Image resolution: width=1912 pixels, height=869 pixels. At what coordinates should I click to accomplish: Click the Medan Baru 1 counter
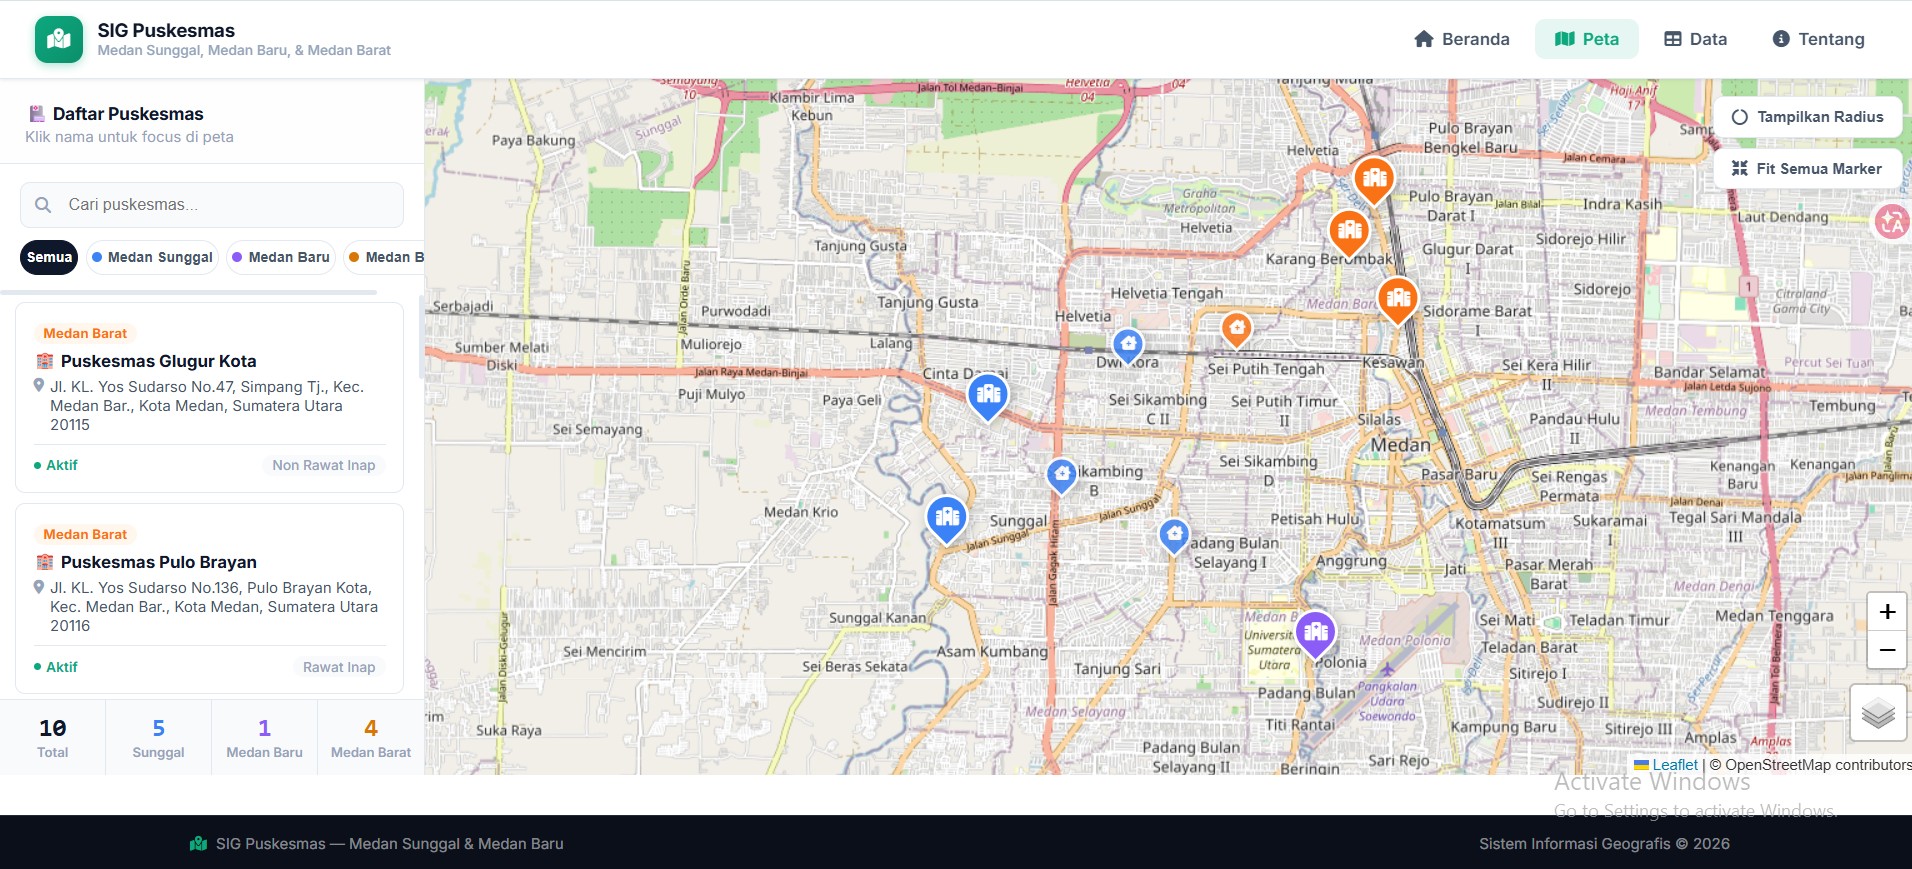[x=264, y=738]
